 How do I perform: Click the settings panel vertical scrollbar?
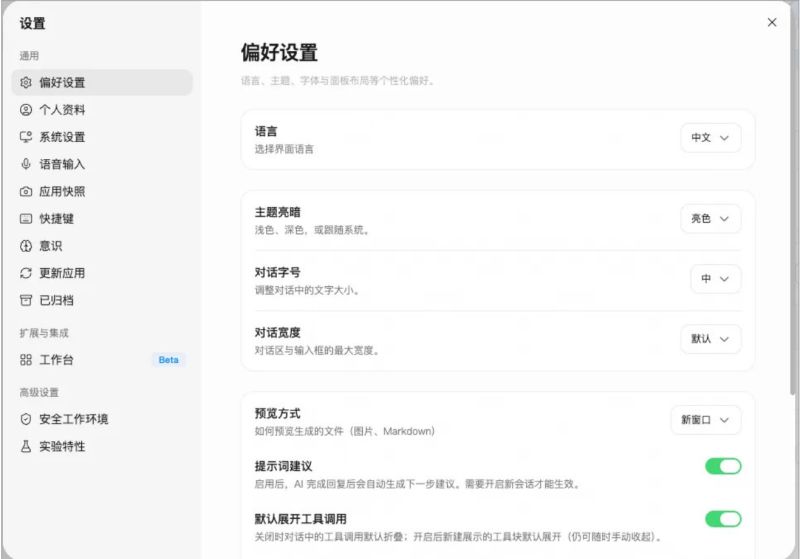click(792, 199)
